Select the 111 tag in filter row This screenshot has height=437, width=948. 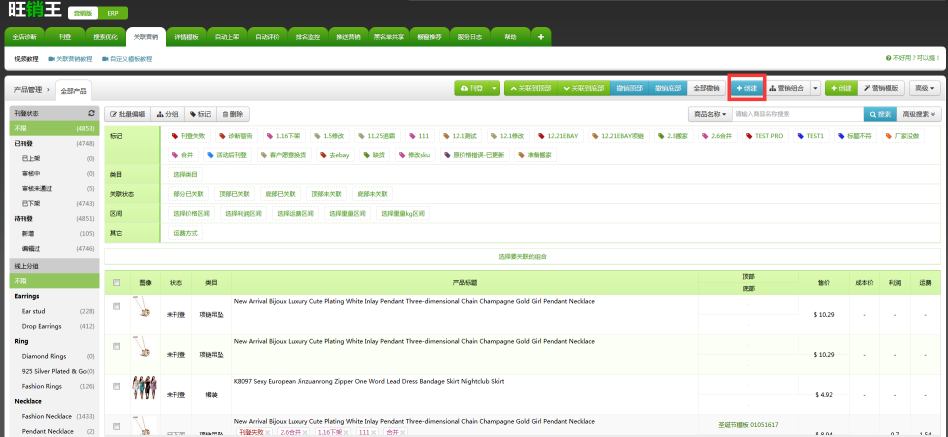418,136
